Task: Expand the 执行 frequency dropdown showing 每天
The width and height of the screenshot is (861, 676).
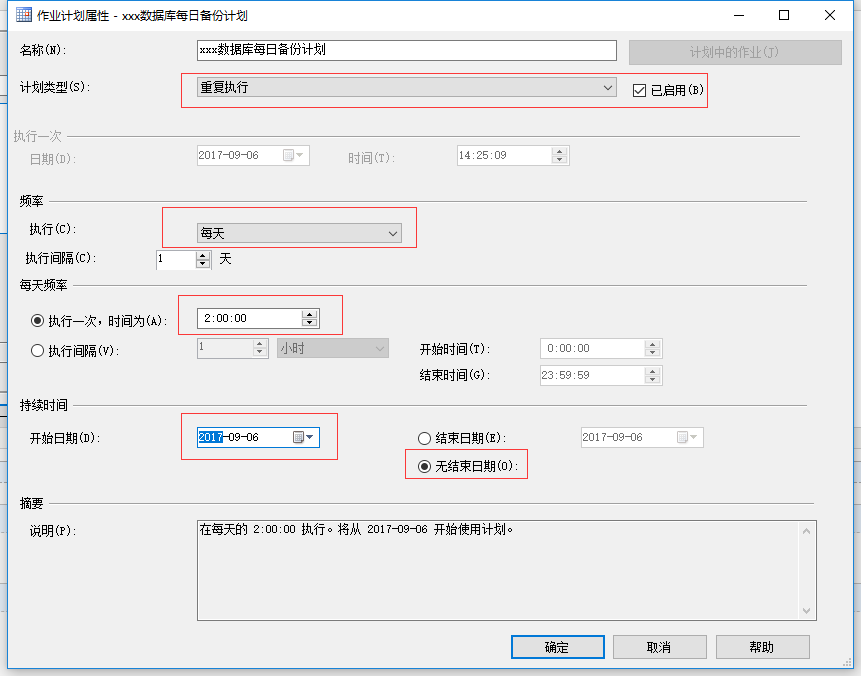Action: [299, 233]
